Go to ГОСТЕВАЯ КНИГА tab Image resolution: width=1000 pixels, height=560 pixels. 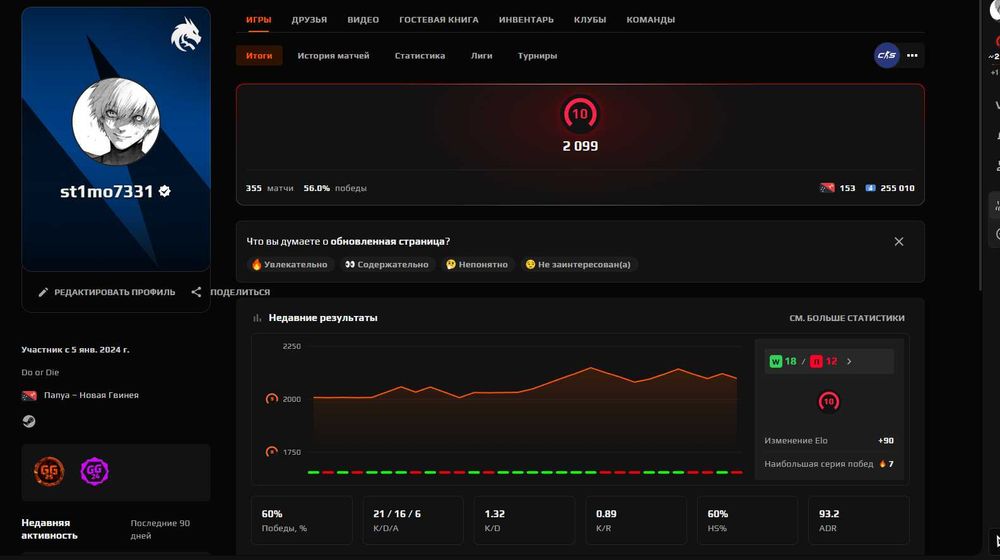coord(439,20)
